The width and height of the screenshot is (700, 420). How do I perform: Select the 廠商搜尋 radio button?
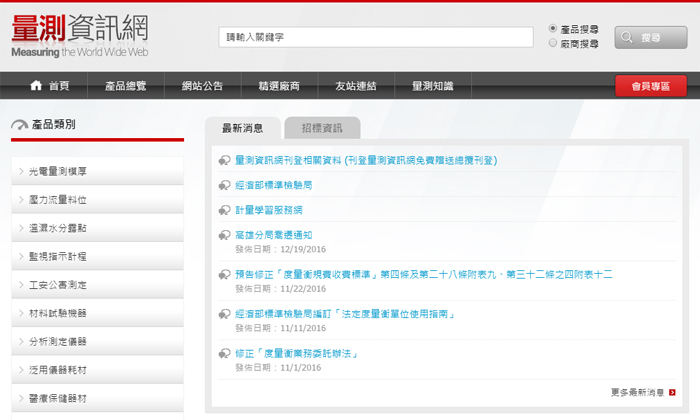tap(553, 44)
